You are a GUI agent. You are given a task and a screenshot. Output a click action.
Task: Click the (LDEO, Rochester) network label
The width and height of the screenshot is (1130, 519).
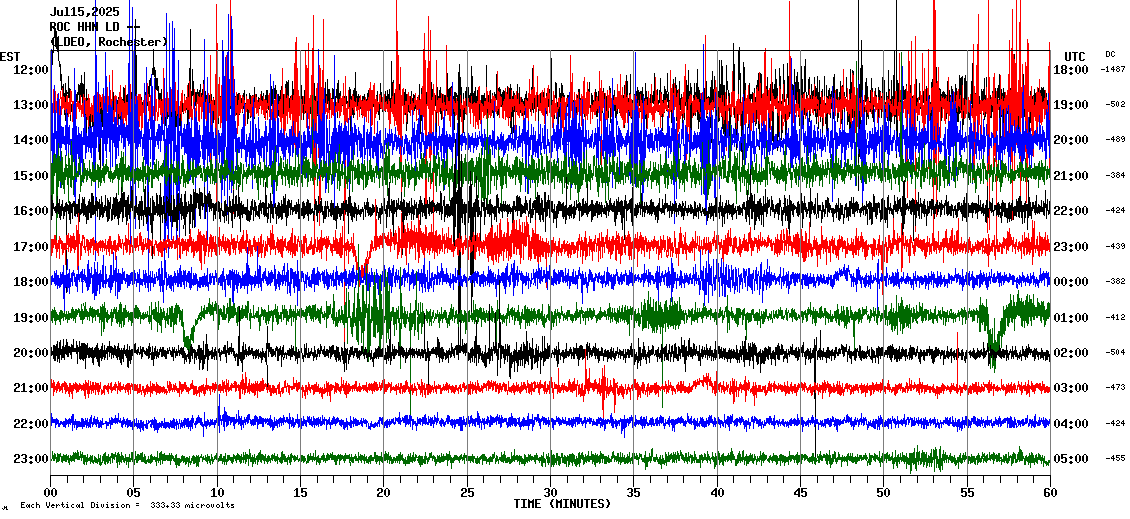[108, 42]
